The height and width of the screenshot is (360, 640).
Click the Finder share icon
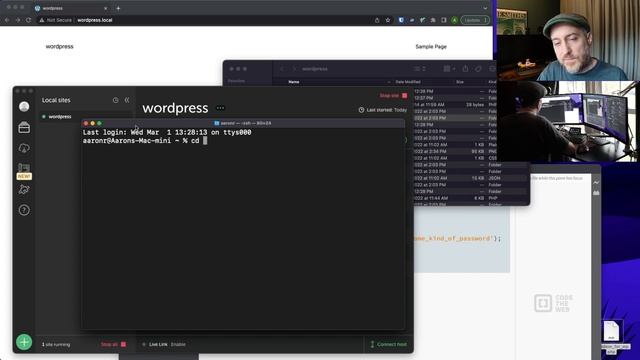click(x=465, y=69)
